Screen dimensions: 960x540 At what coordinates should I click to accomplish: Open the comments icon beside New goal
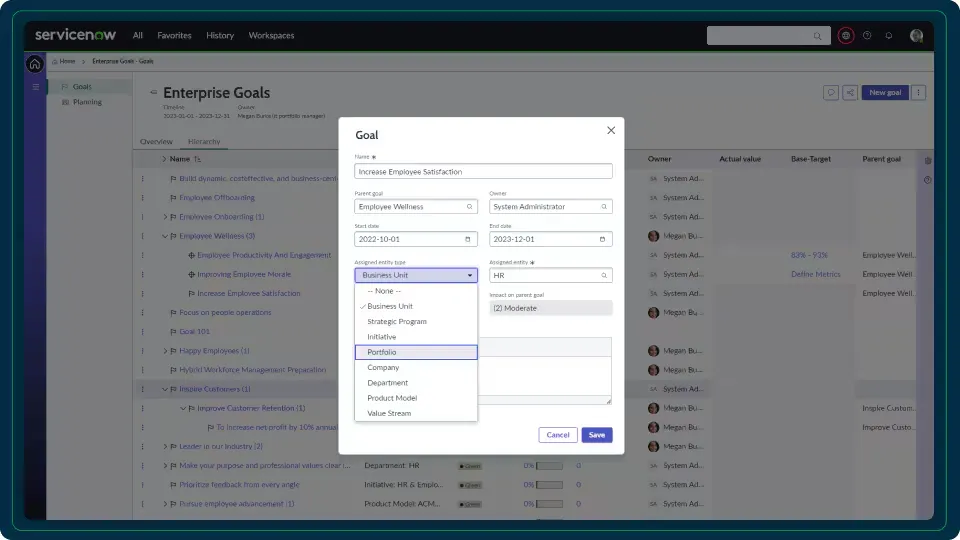(831, 92)
